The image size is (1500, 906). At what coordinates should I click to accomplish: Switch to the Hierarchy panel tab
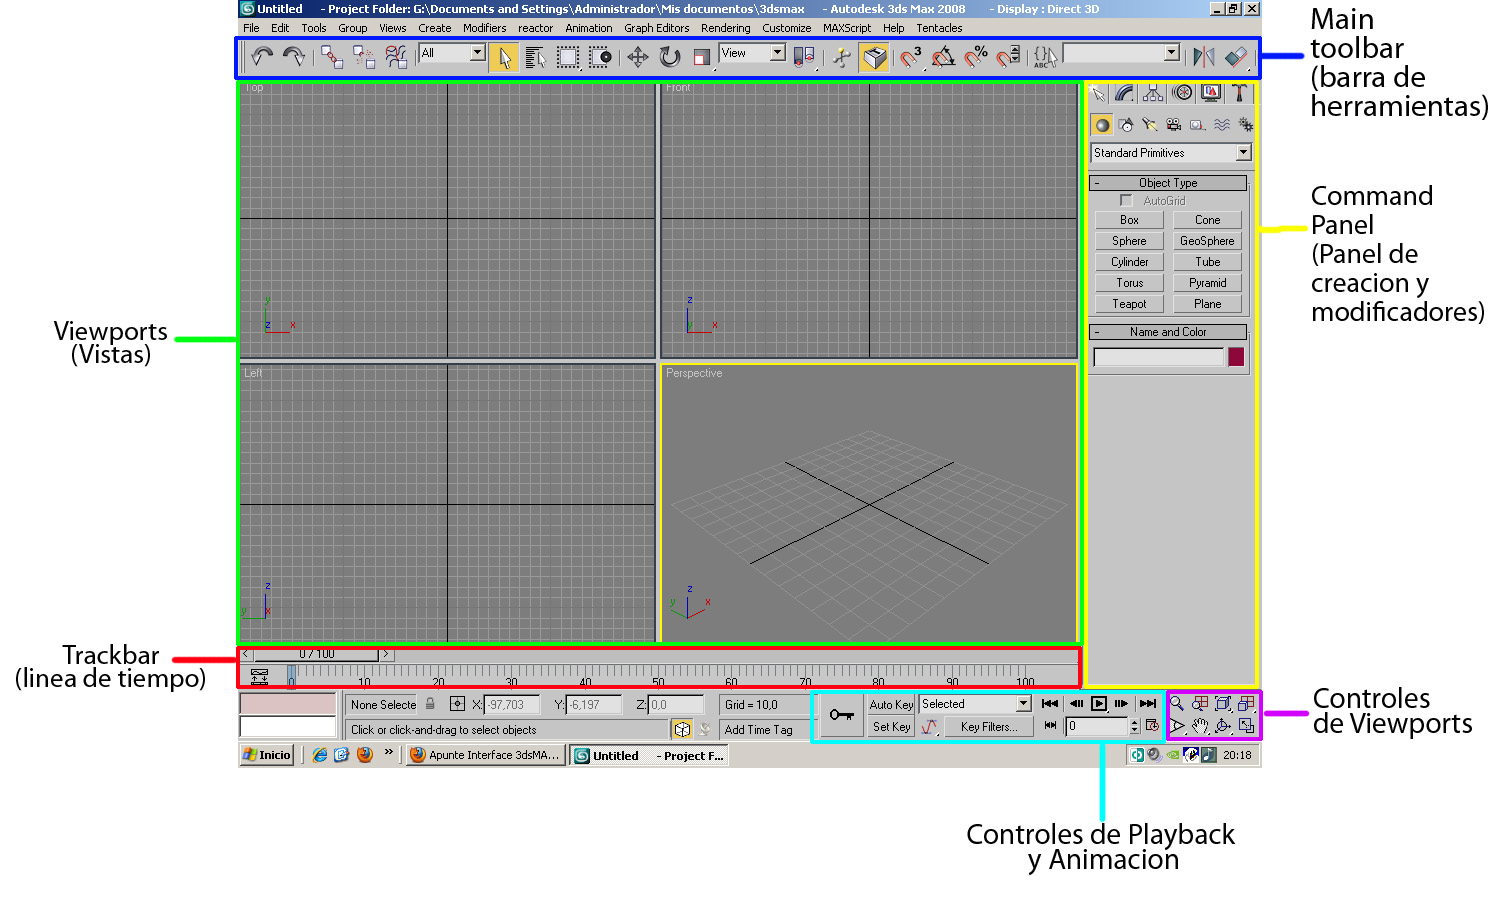pyautogui.click(x=1153, y=93)
